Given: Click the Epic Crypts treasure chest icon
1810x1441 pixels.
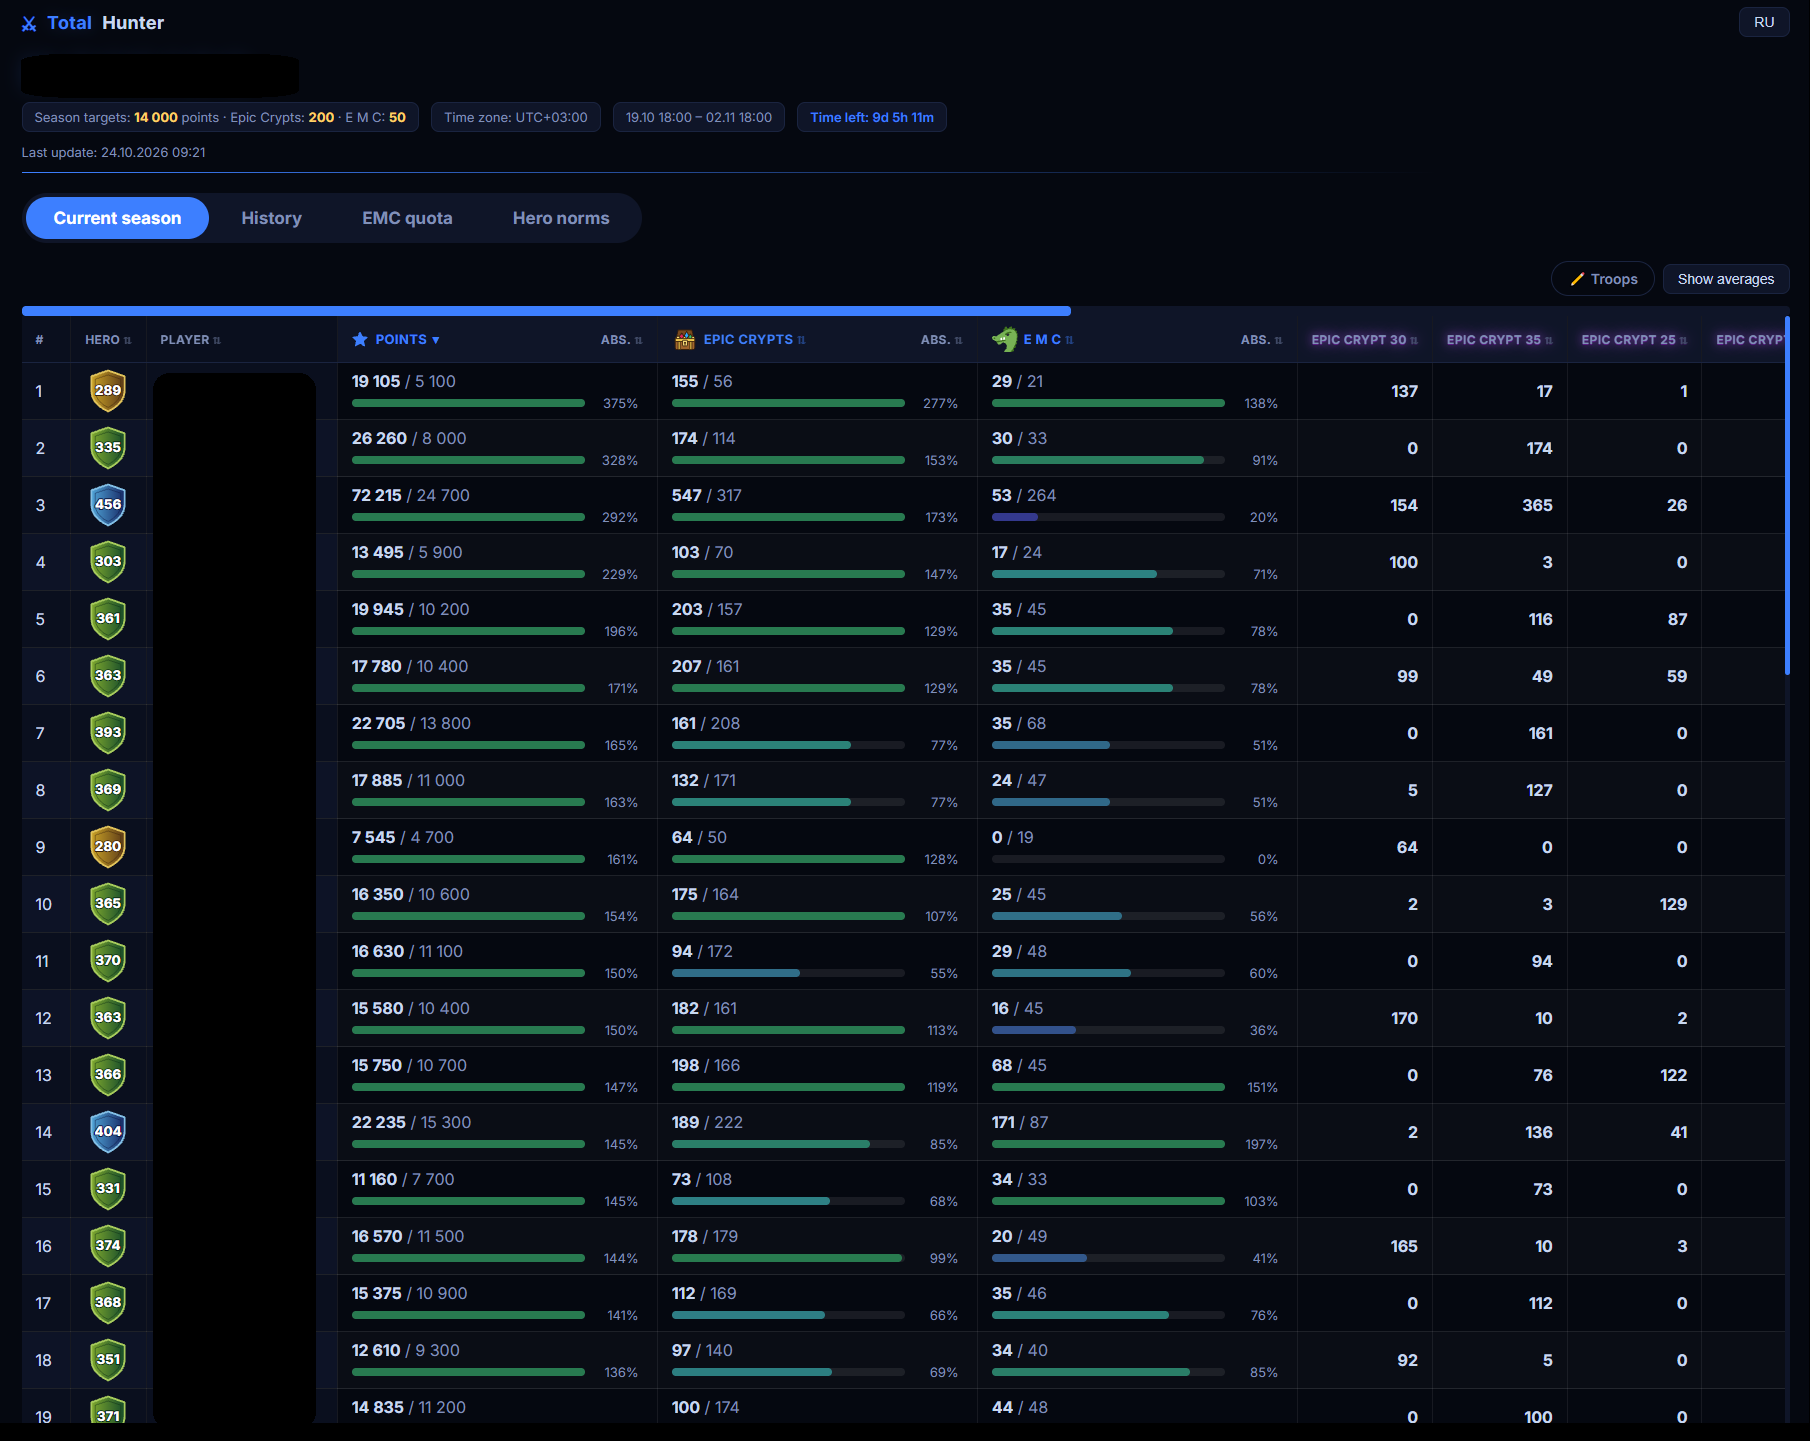Looking at the screenshot, I should point(685,340).
